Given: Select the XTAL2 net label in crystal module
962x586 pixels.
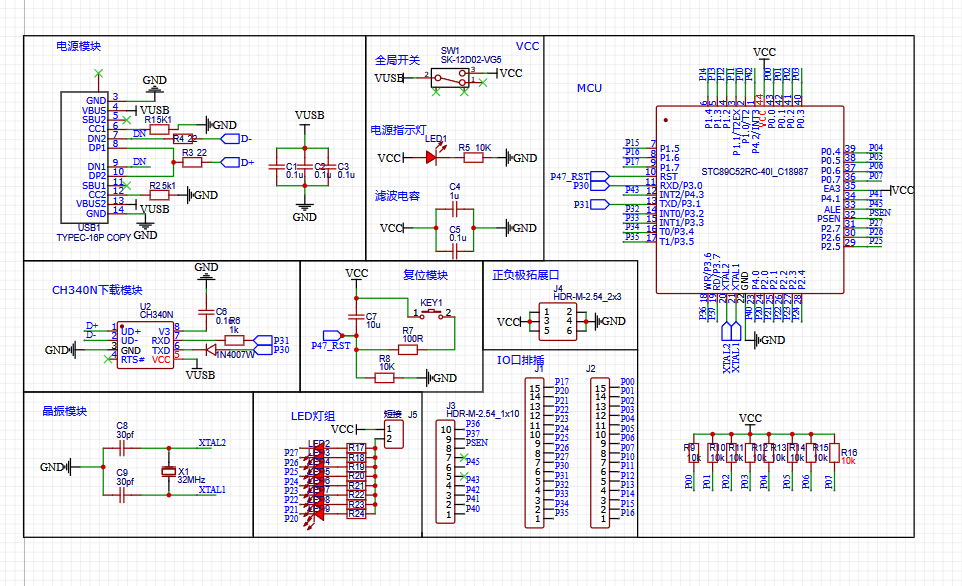Looking at the screenshot, I should coord(212,442).
